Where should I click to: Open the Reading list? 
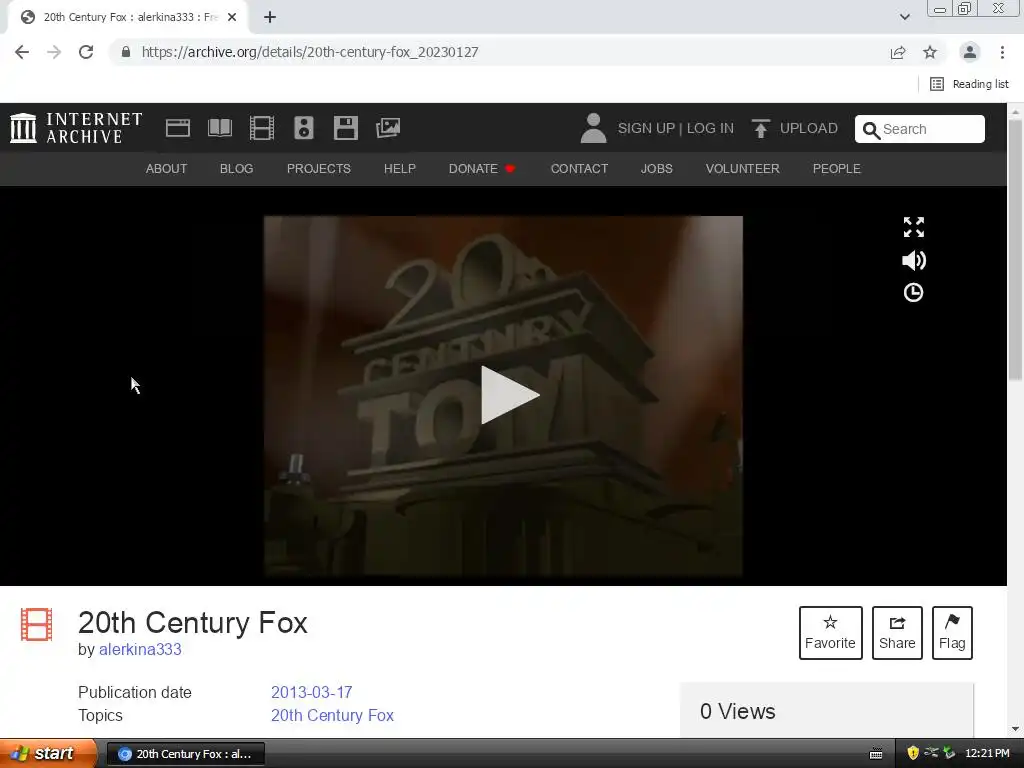(969, 84)
